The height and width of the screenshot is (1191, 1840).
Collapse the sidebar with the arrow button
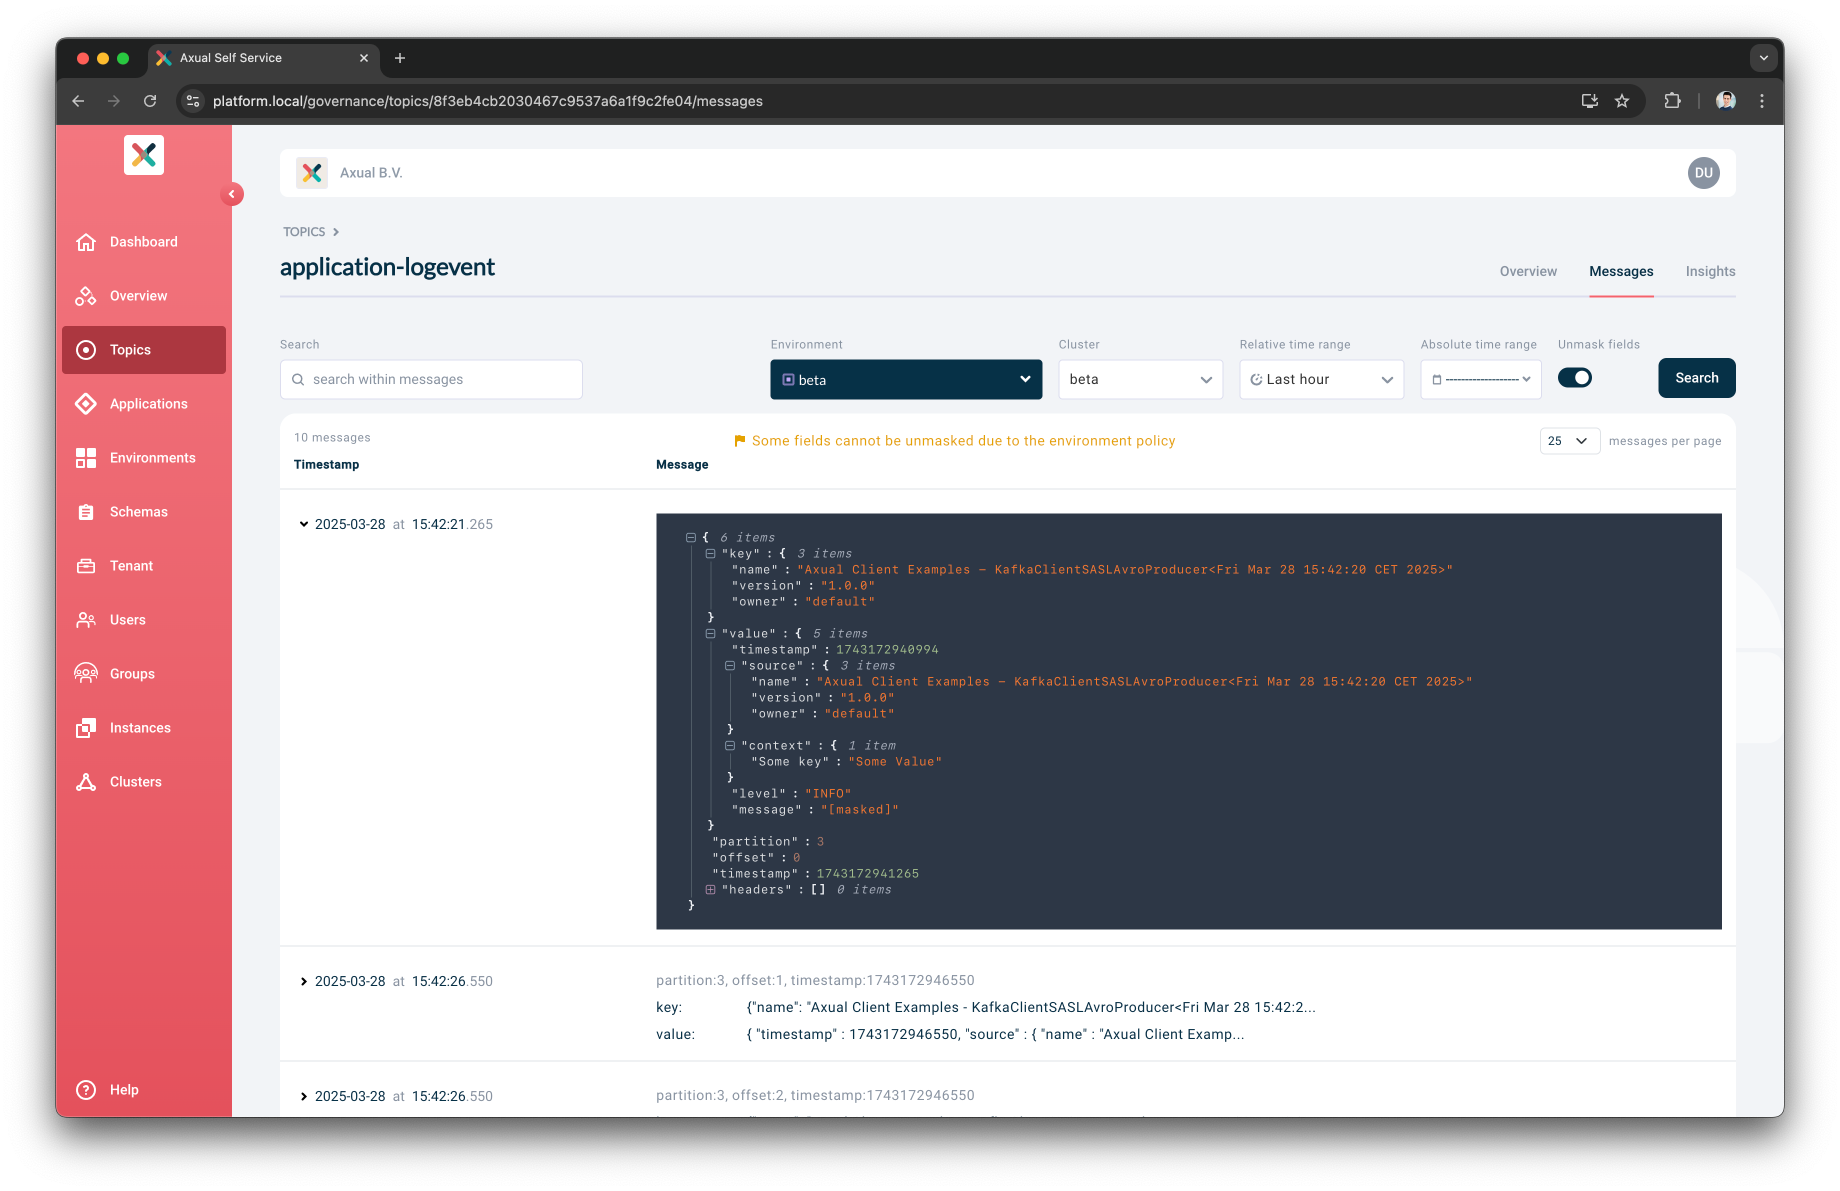coord(232,194)
